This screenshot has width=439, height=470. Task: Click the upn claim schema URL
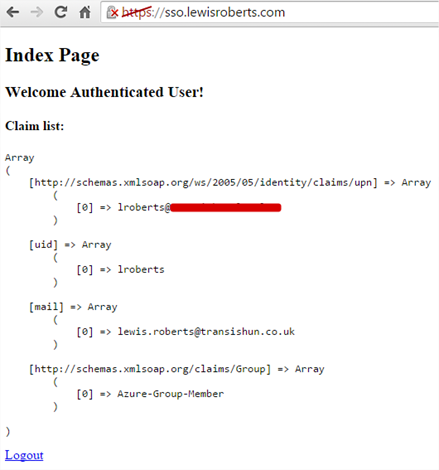(203, 183)
